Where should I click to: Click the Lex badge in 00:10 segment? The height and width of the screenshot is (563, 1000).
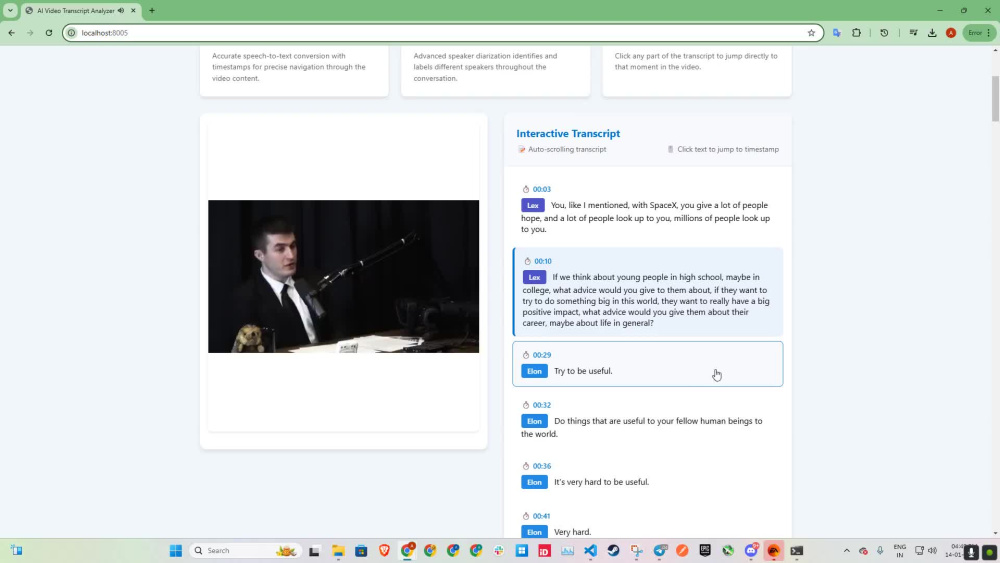point(534,277)
